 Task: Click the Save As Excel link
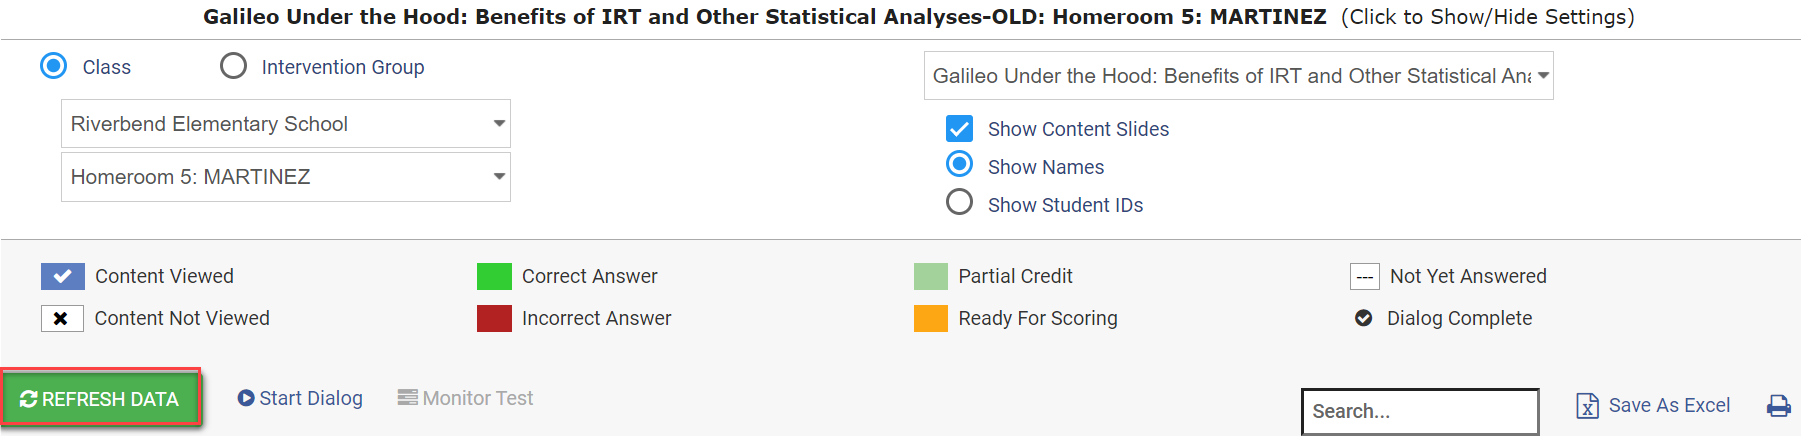[1669, 405]
